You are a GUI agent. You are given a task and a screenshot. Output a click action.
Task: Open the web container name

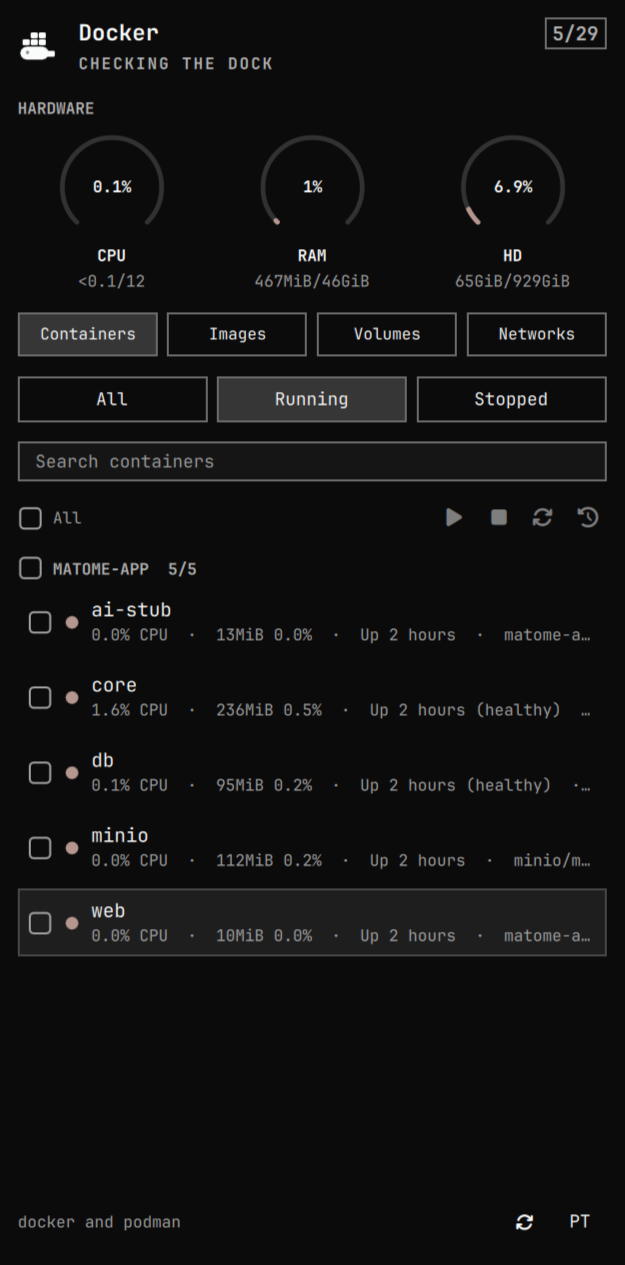pyautogui.click(x=108, y=911)
